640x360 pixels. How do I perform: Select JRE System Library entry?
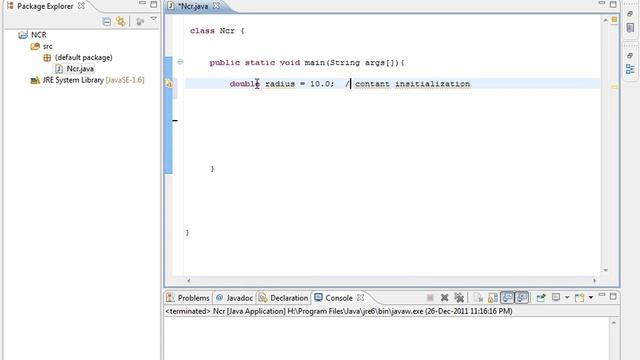click(x=93, y=80)
